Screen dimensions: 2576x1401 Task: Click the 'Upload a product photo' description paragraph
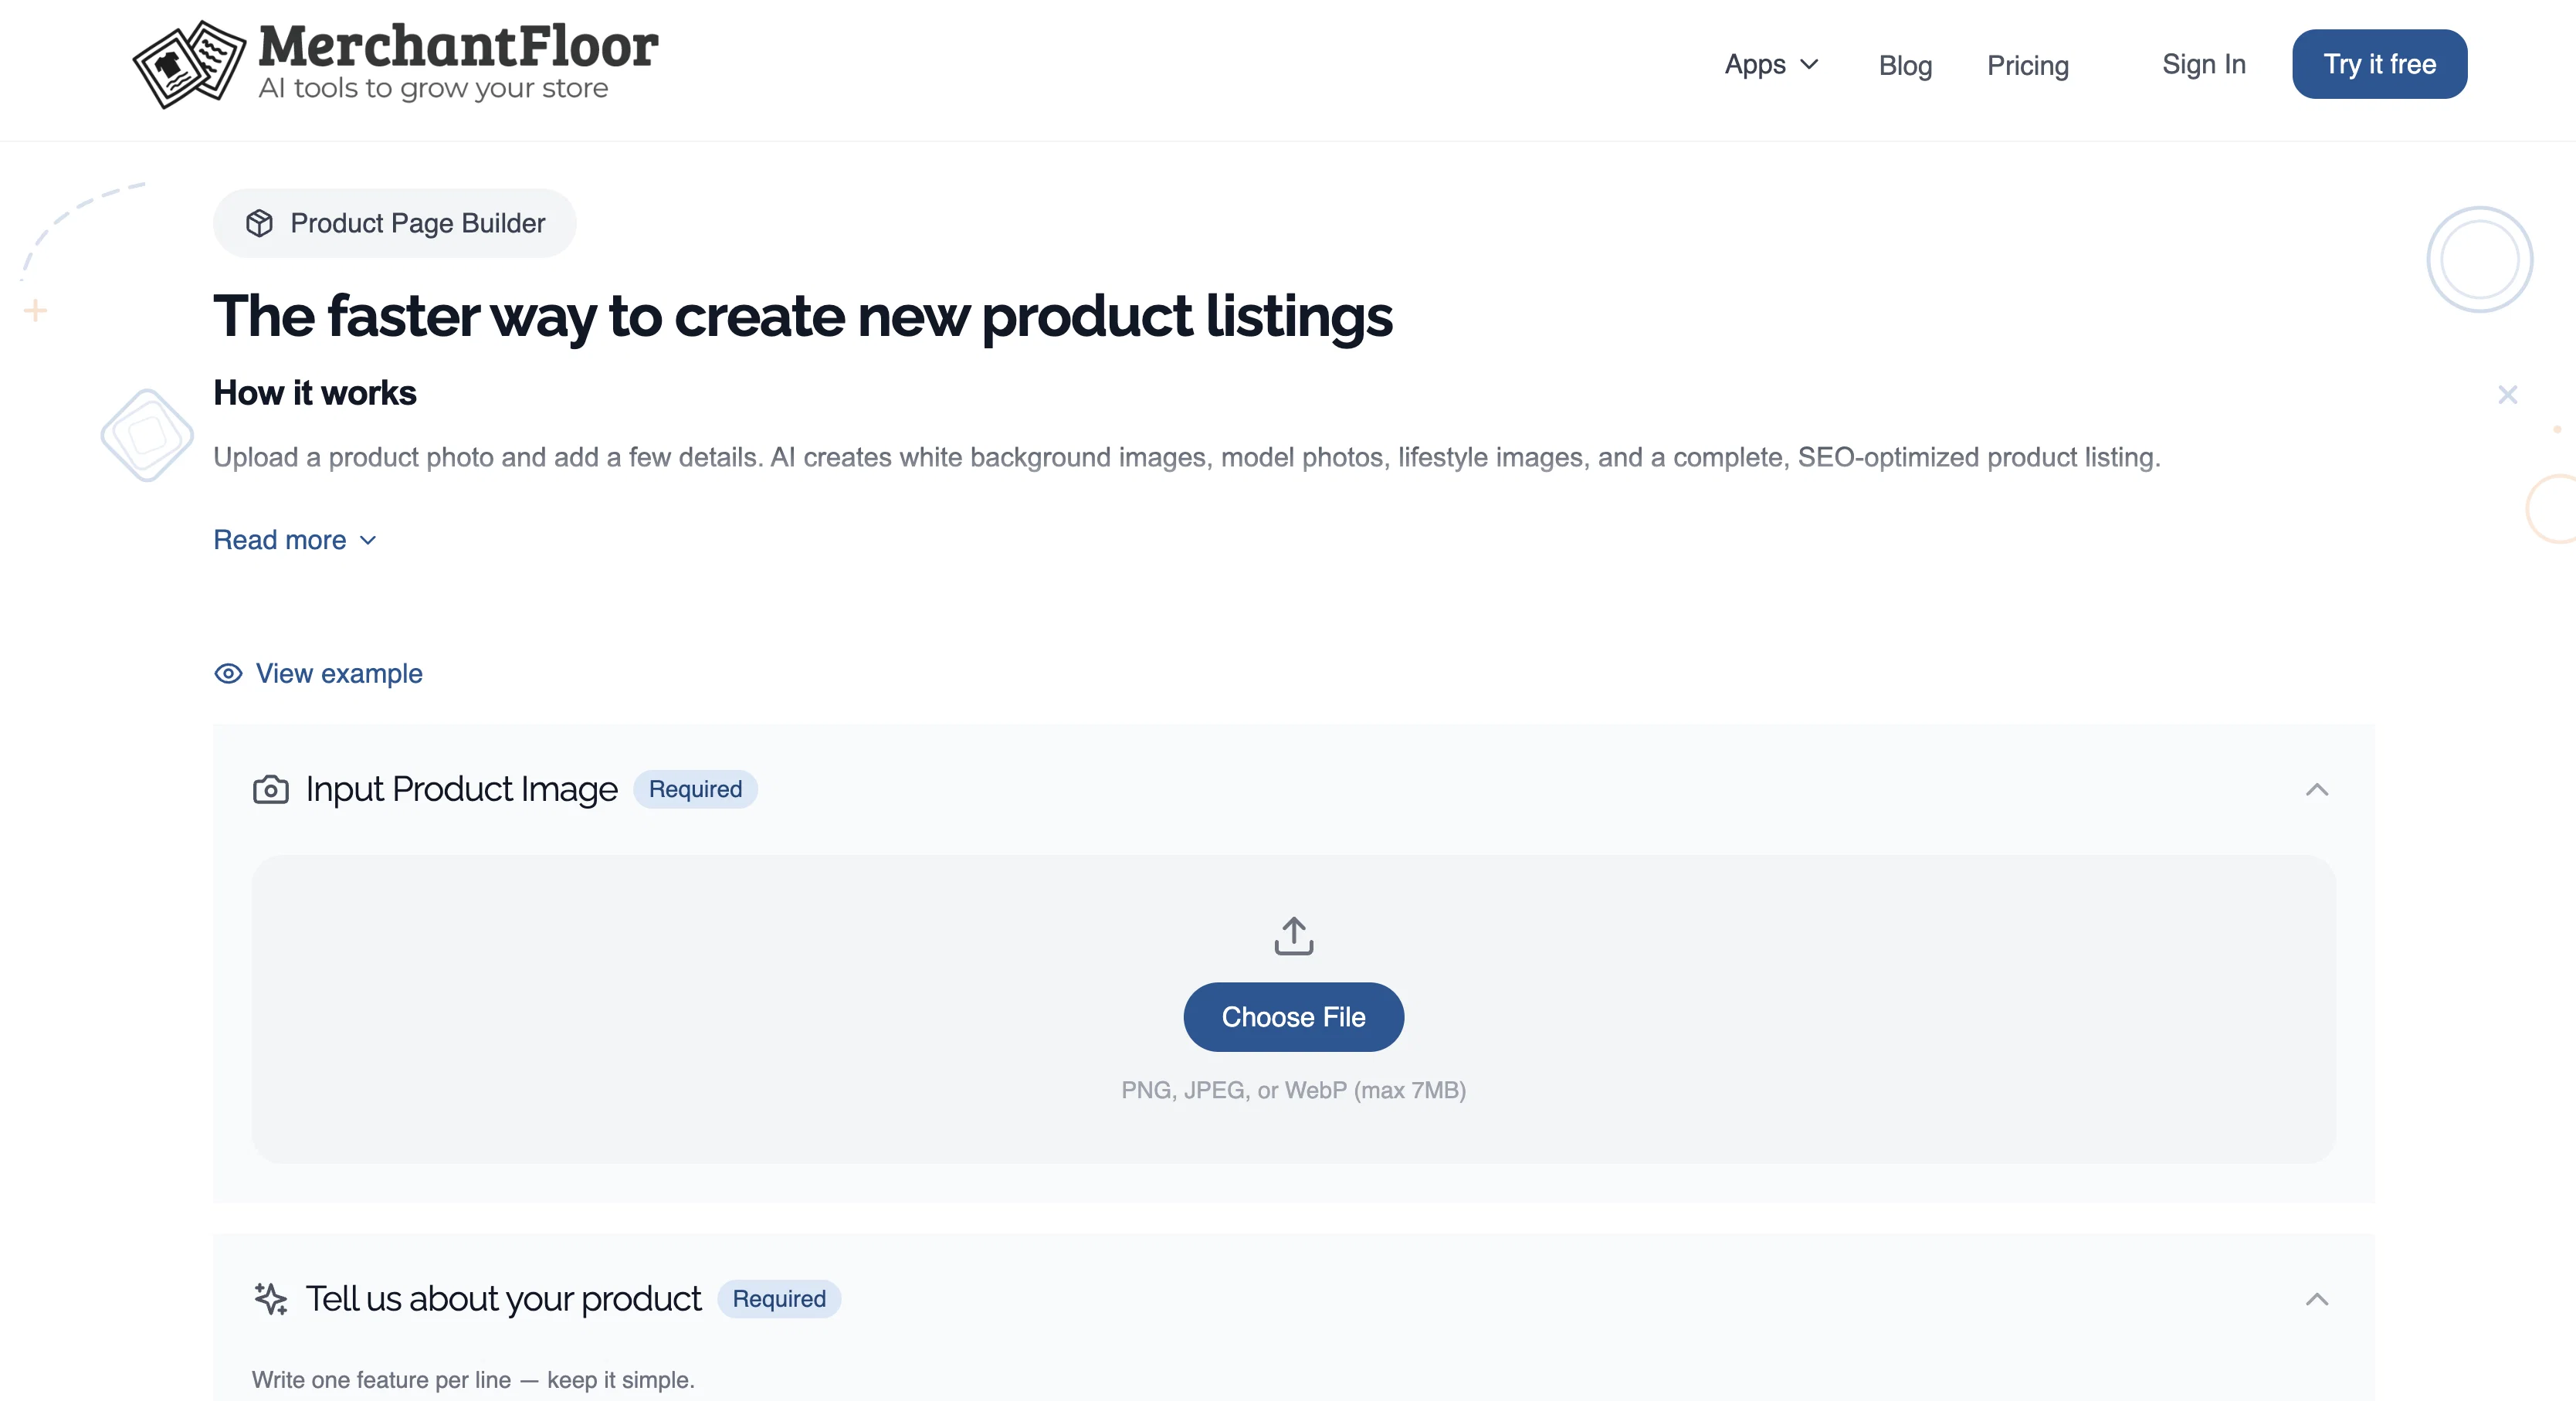point(1187,457)
